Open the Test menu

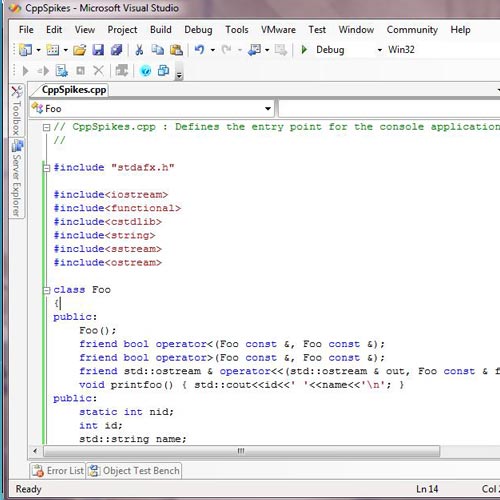tap(317, 30)
